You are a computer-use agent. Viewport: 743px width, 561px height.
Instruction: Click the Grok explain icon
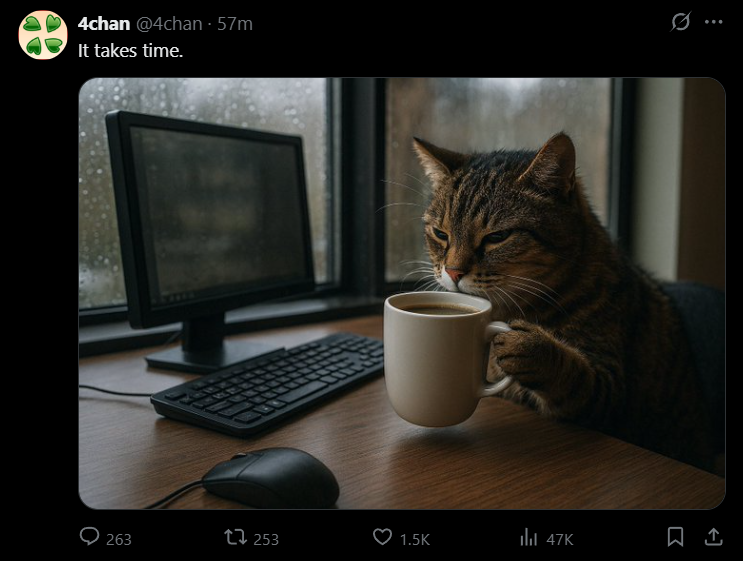pos(681,22)
